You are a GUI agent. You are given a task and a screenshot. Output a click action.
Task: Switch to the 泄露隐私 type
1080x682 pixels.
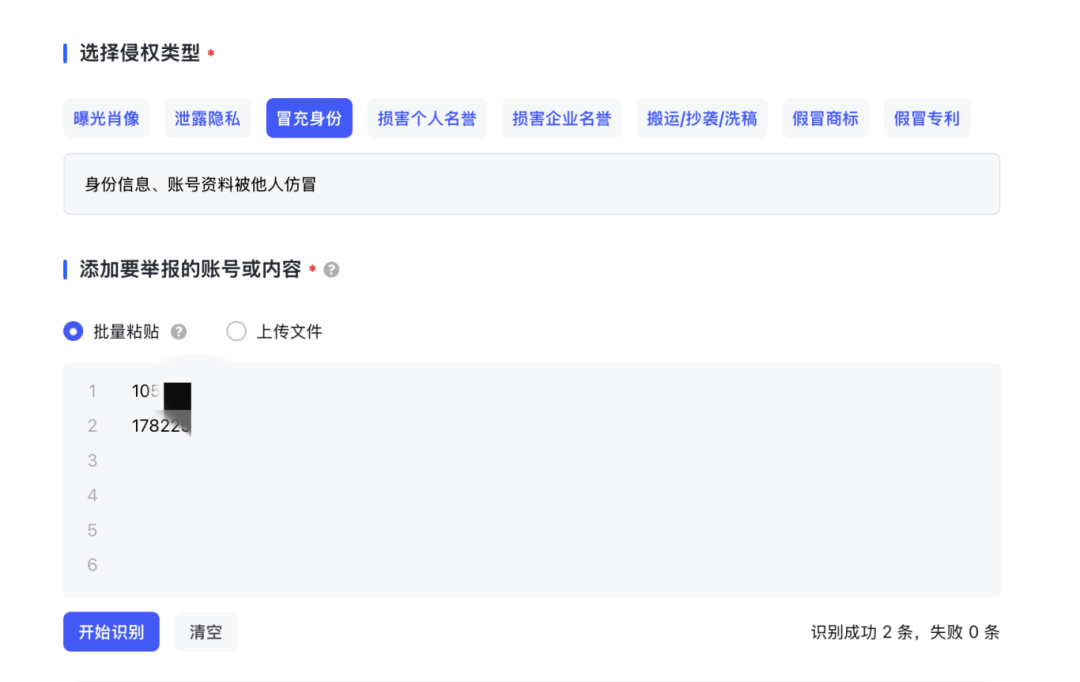click(x=207, y=118)
